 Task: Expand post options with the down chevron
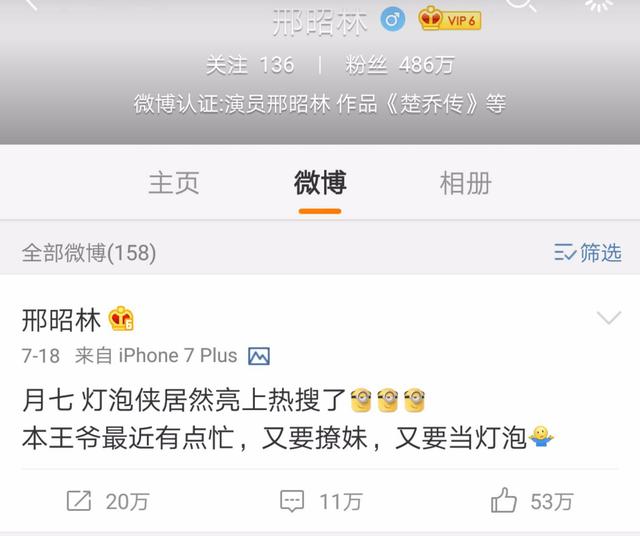click(609, 317)
